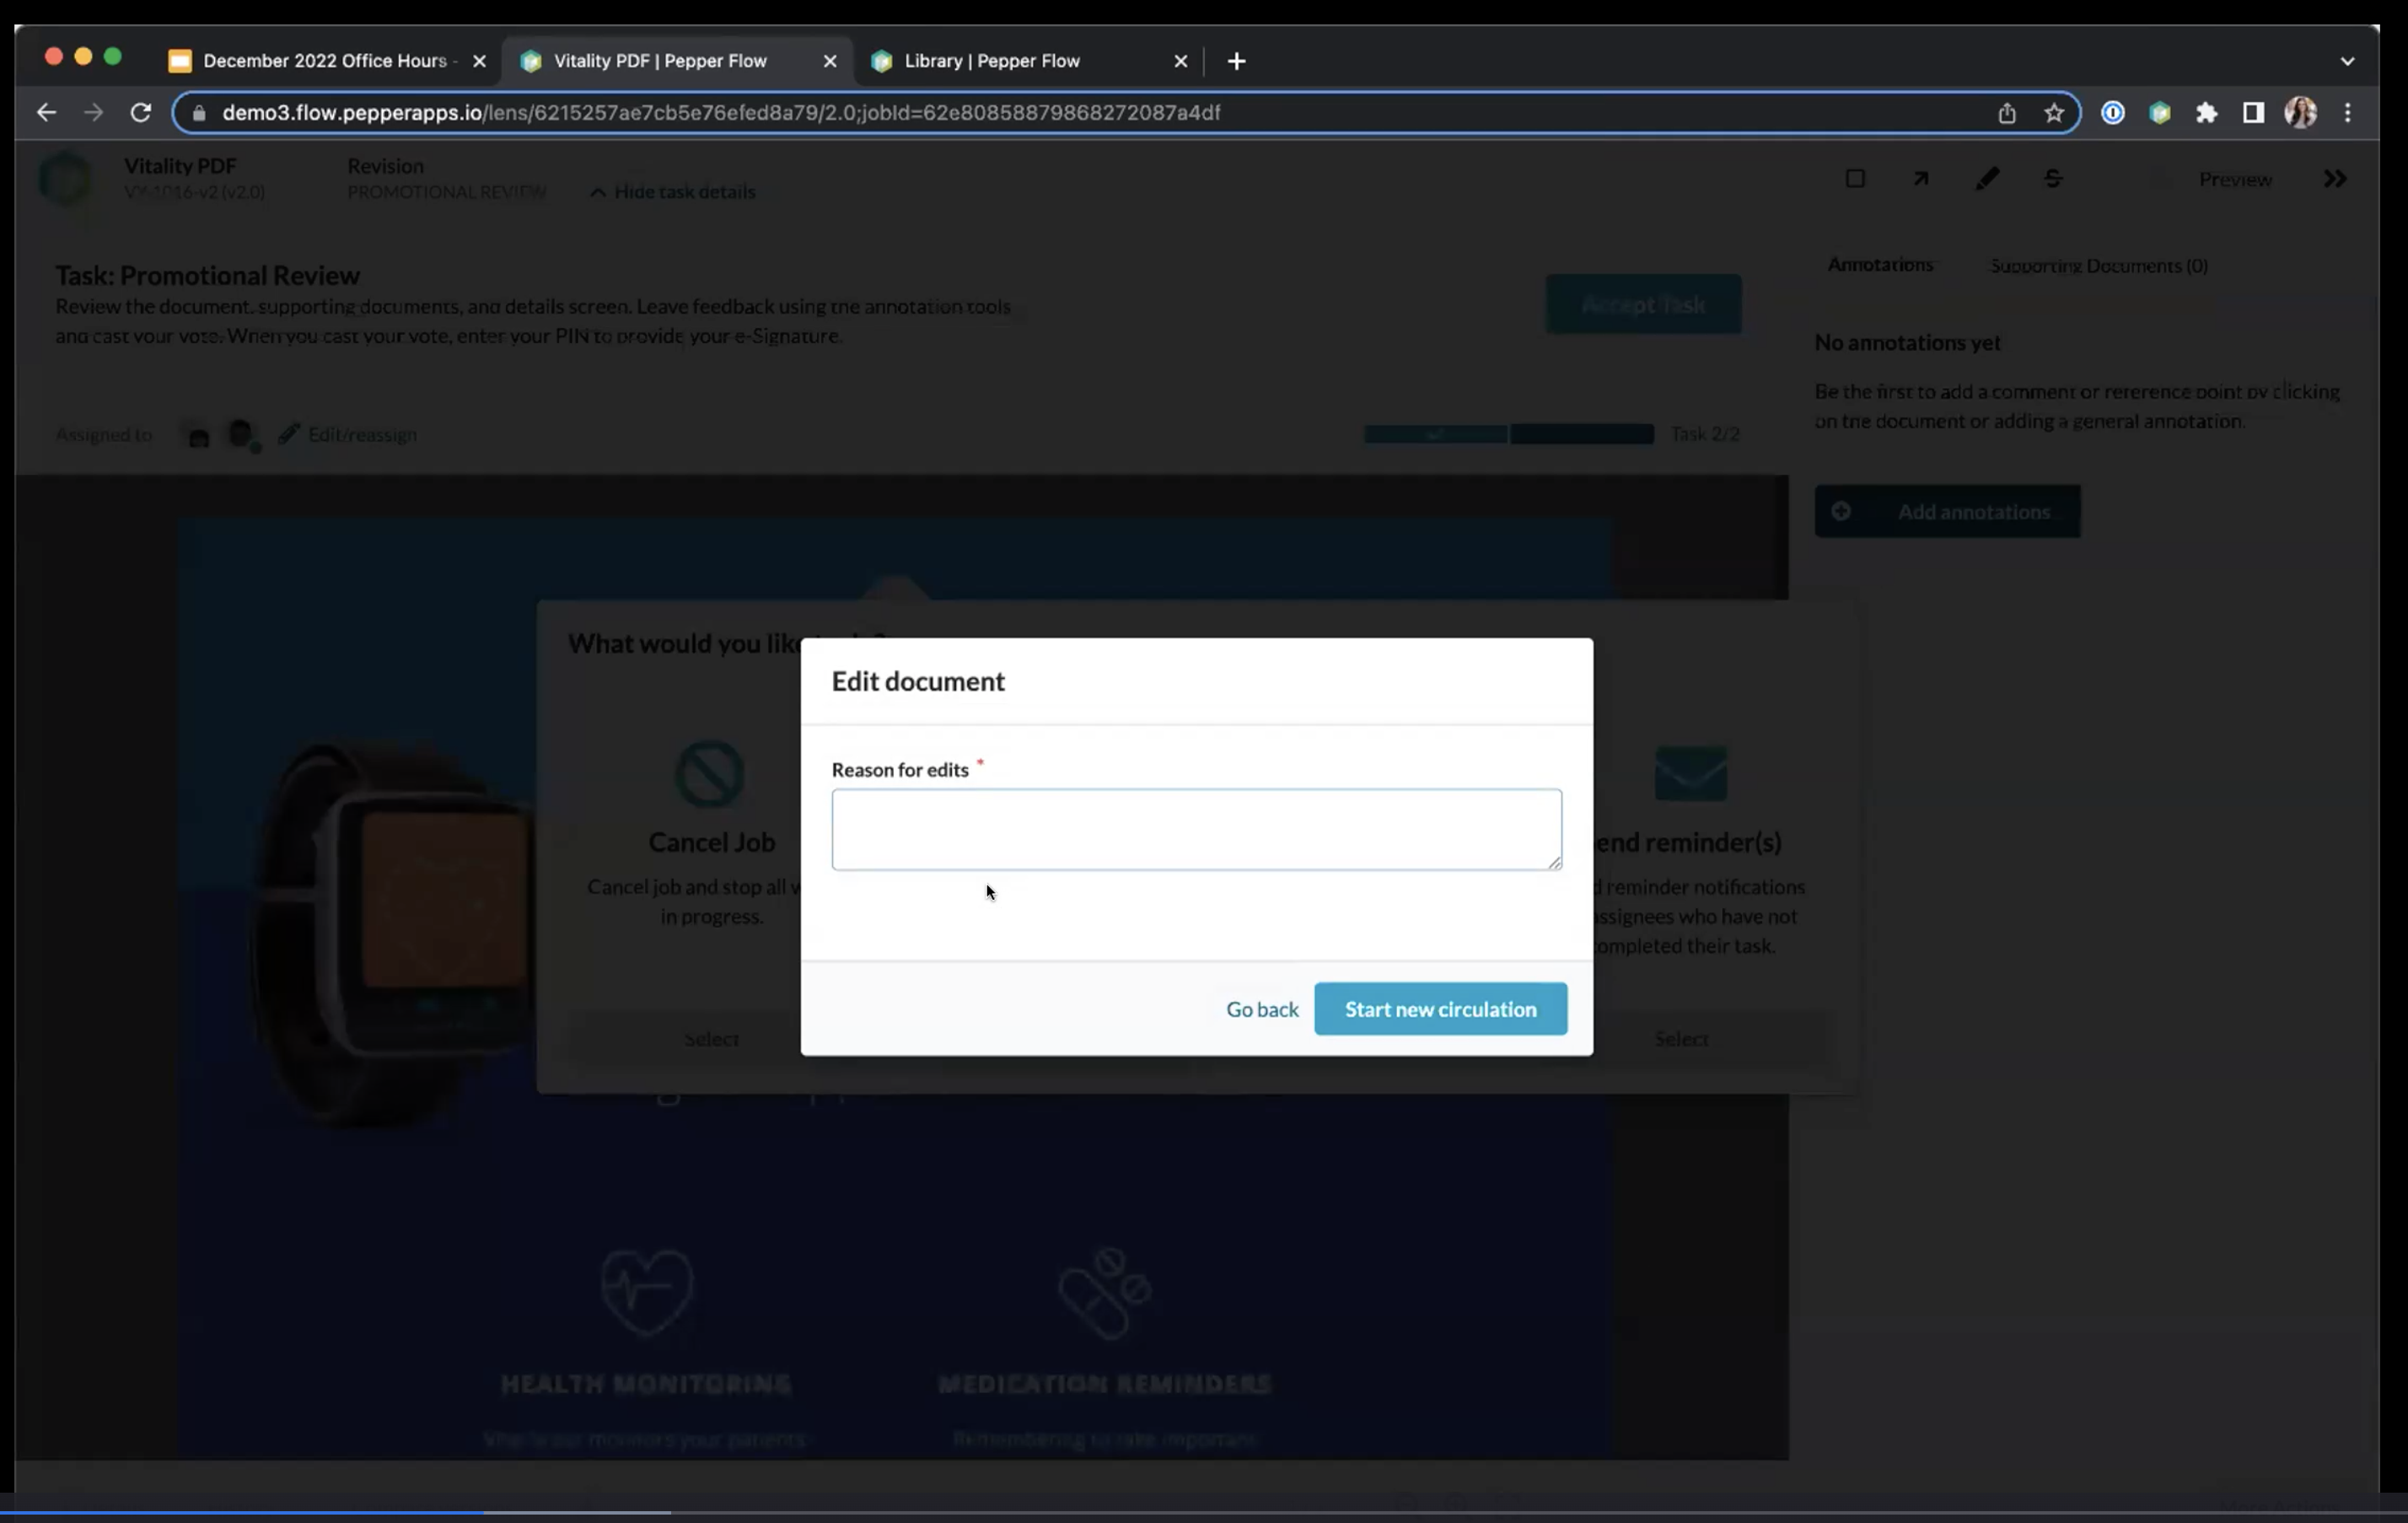Click the browser forward arrow
This screenshot has height=1523, width=2408.
pos(93,113)
